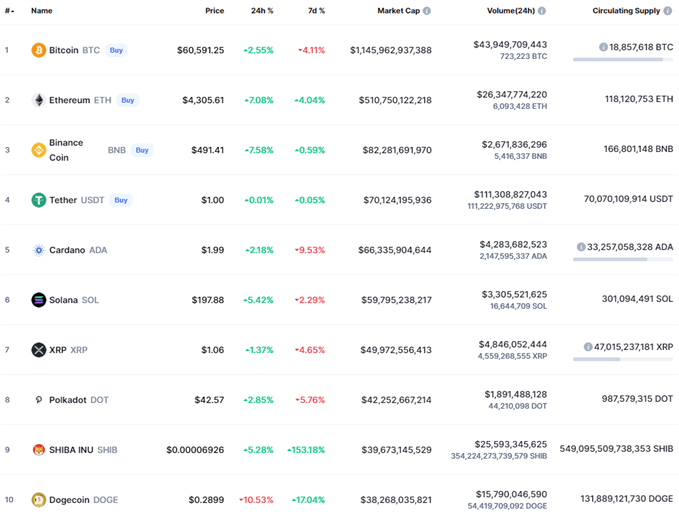679x519 pixels.
Task: Sort by the Name column header
Action: 42,11
